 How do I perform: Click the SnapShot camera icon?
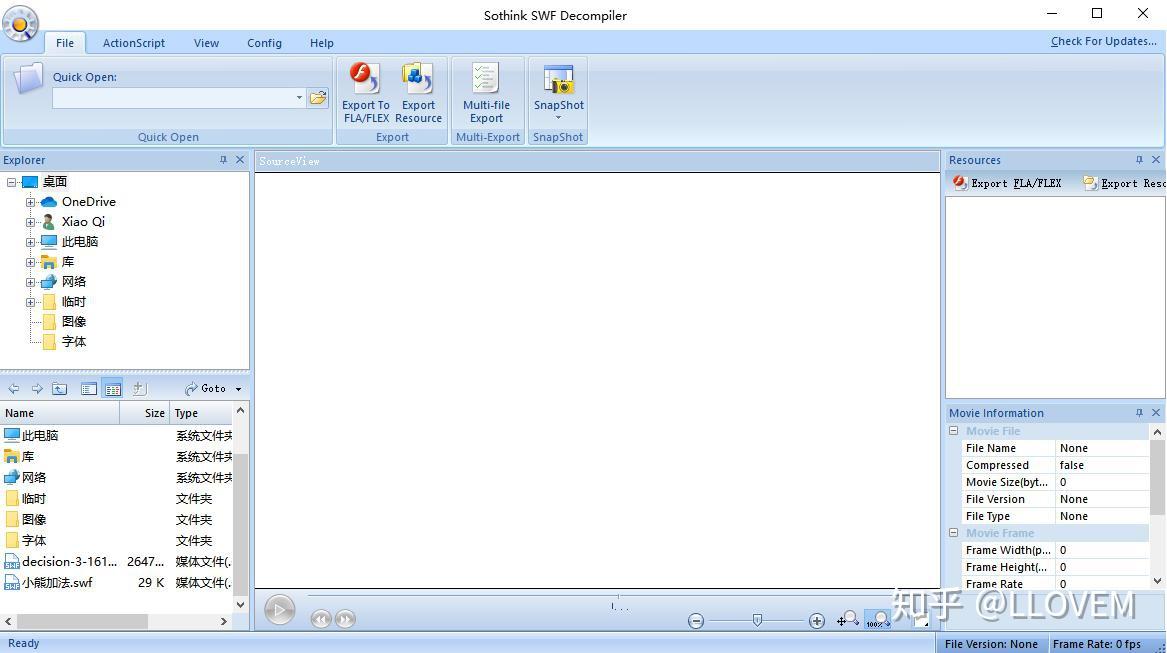[558, 79]
